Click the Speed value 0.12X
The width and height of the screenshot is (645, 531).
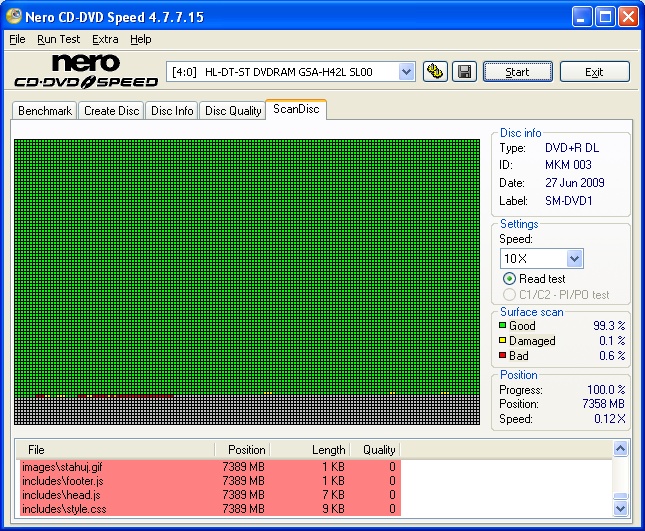click(x=610, y=419)
